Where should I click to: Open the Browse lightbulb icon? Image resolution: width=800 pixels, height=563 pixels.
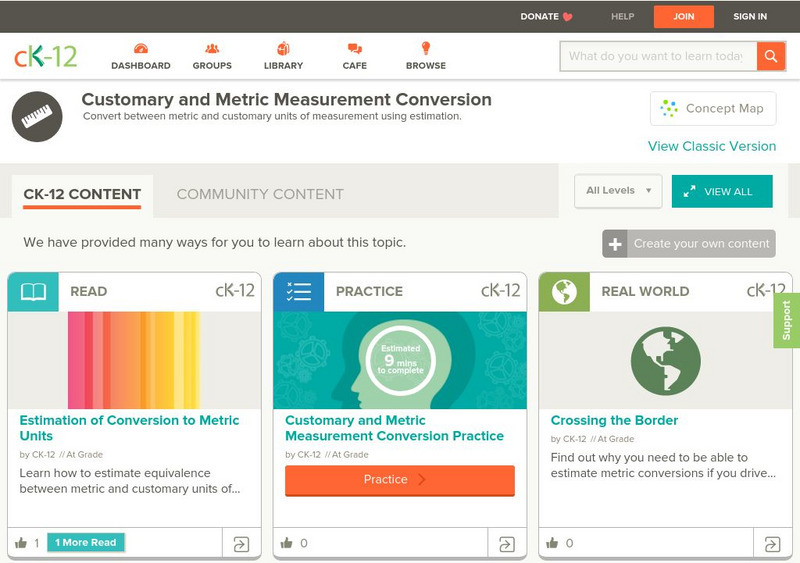(425, 49)
